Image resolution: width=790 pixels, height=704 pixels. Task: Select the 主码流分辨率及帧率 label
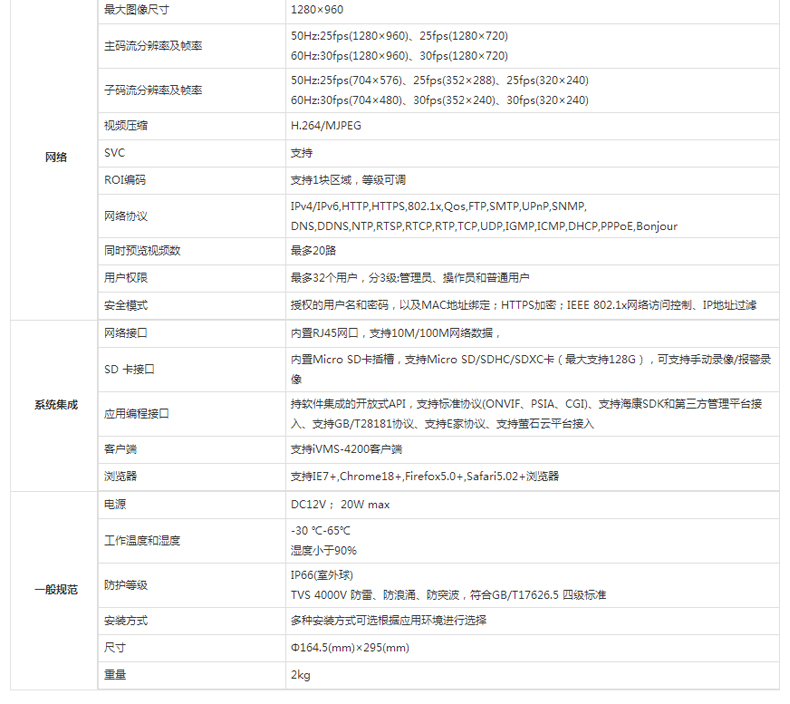(x=152, y=46)
